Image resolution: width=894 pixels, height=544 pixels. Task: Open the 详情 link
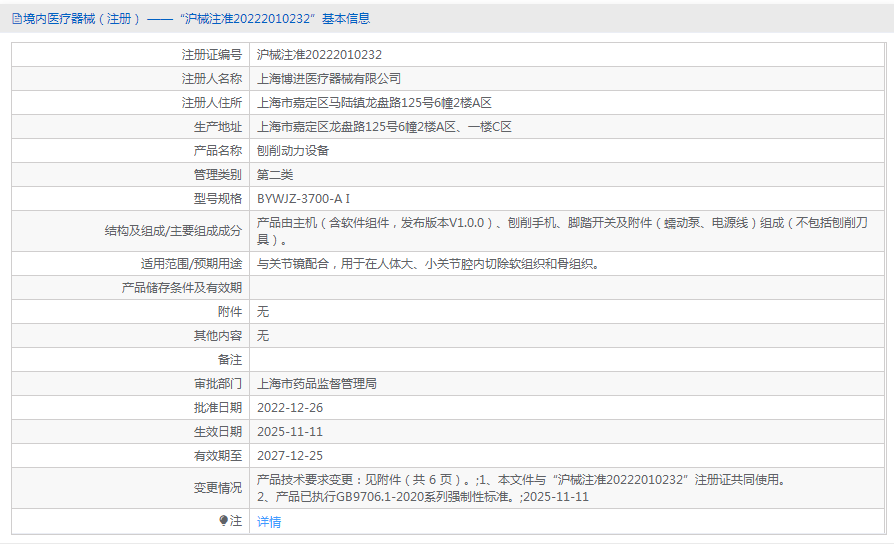tap(269, 522)
